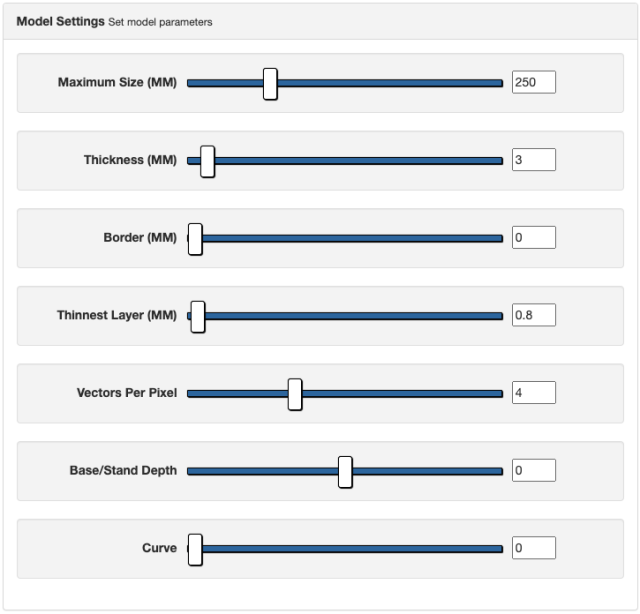Click the Curve label text
This screenshot has width=640, height=614.
(x=159, y=548)
